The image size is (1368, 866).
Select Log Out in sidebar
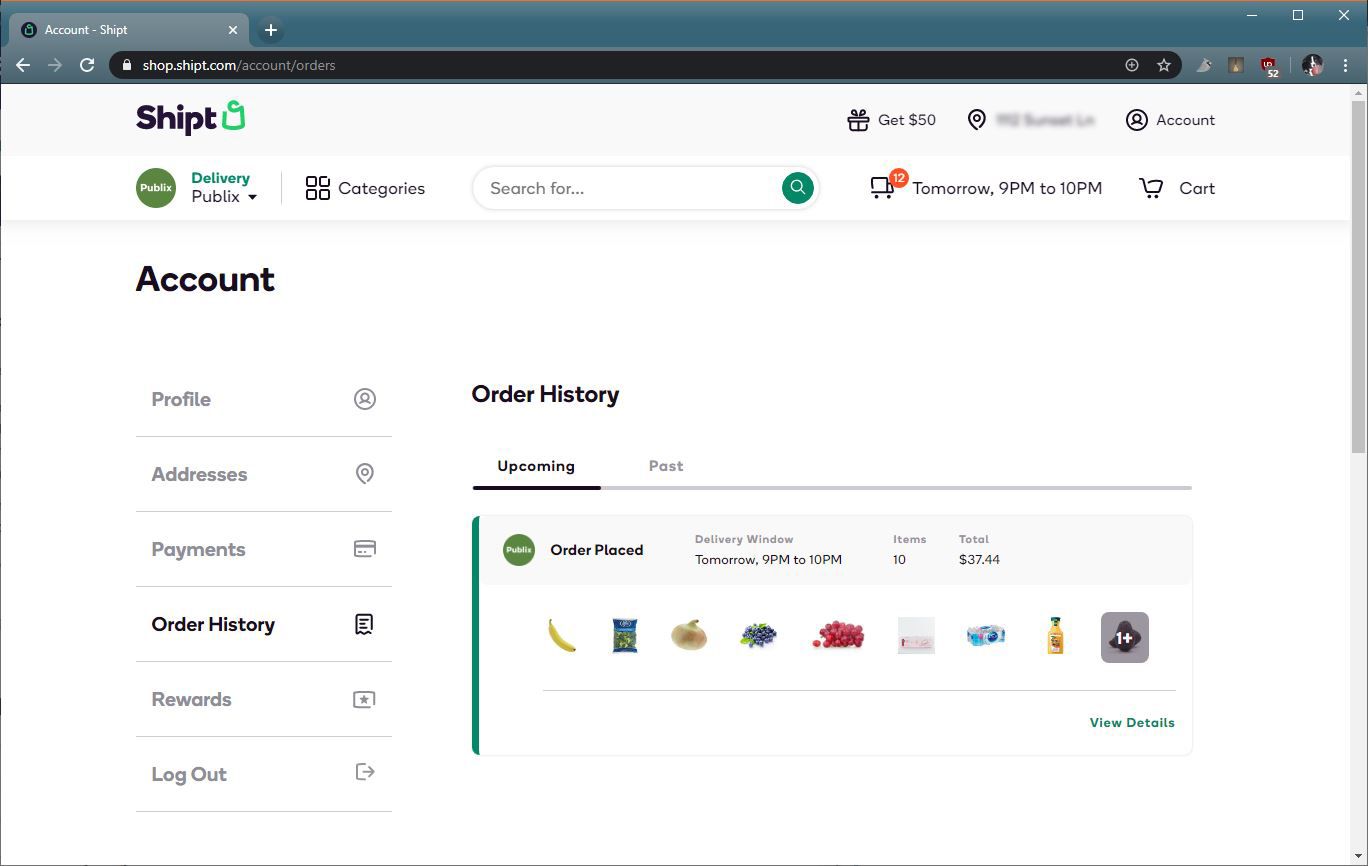(x=264, y=774)
